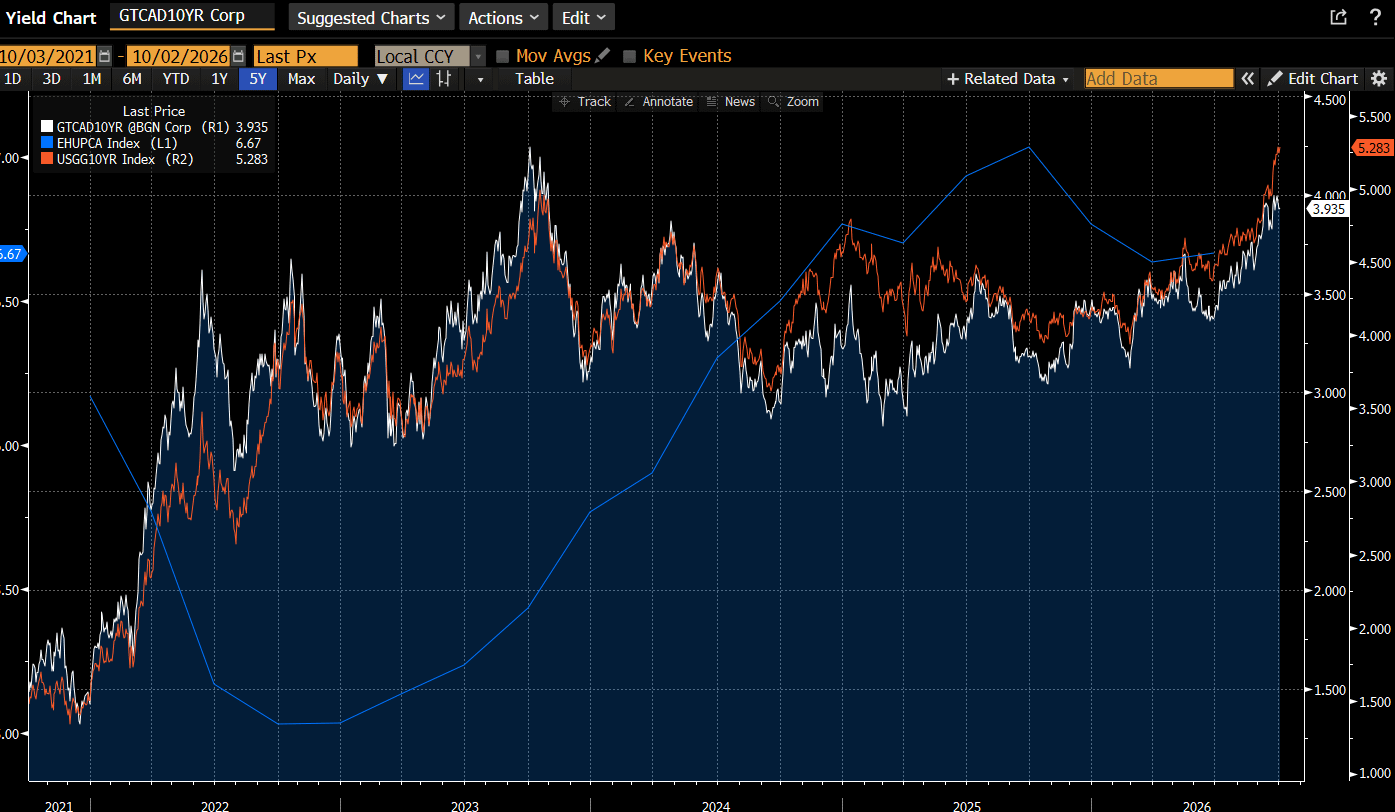The height and width of the screenshot is (812, 1395).
Task: Open the News overlay tool
Action: click(730, 102)
